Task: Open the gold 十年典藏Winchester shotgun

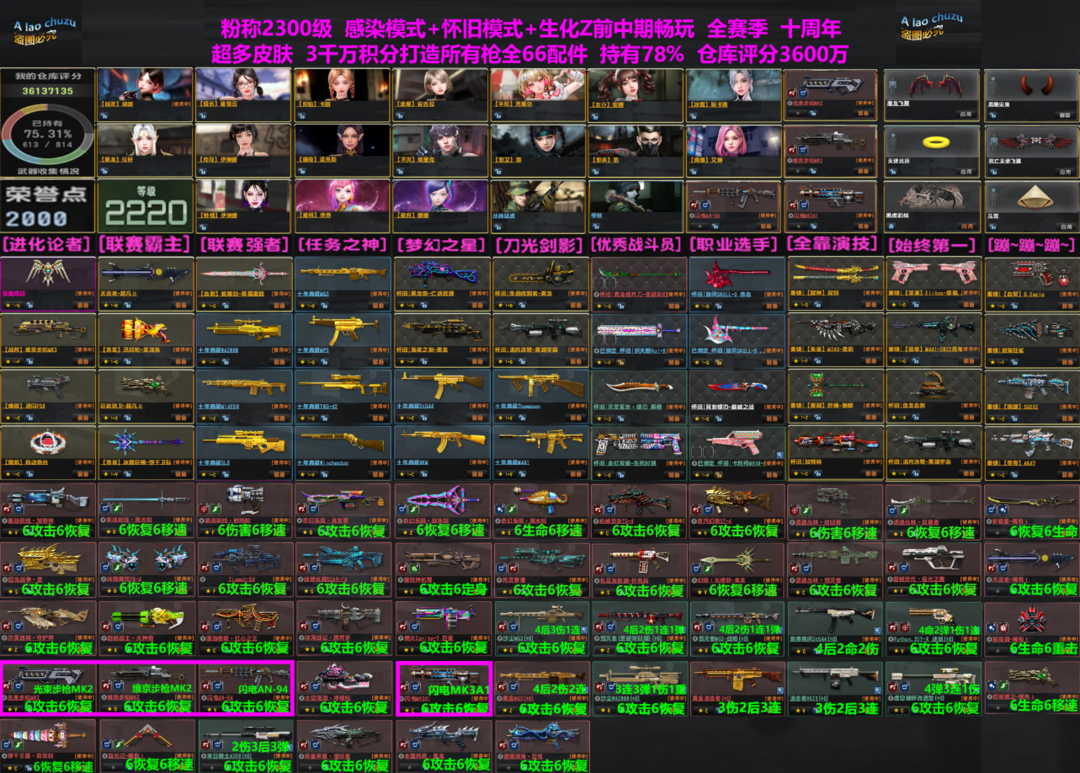Action: (x=342, y=453)
